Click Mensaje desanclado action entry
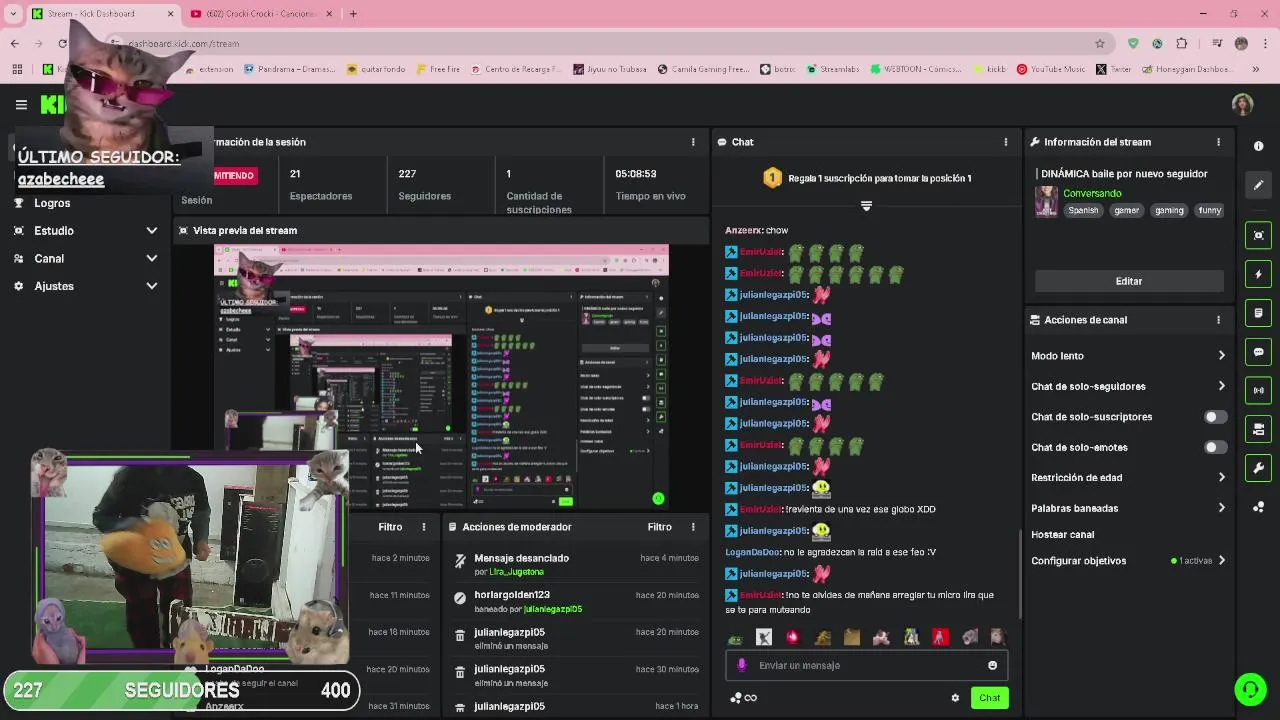The width and height of the screenshot is (1280, 720). [575, 564]
